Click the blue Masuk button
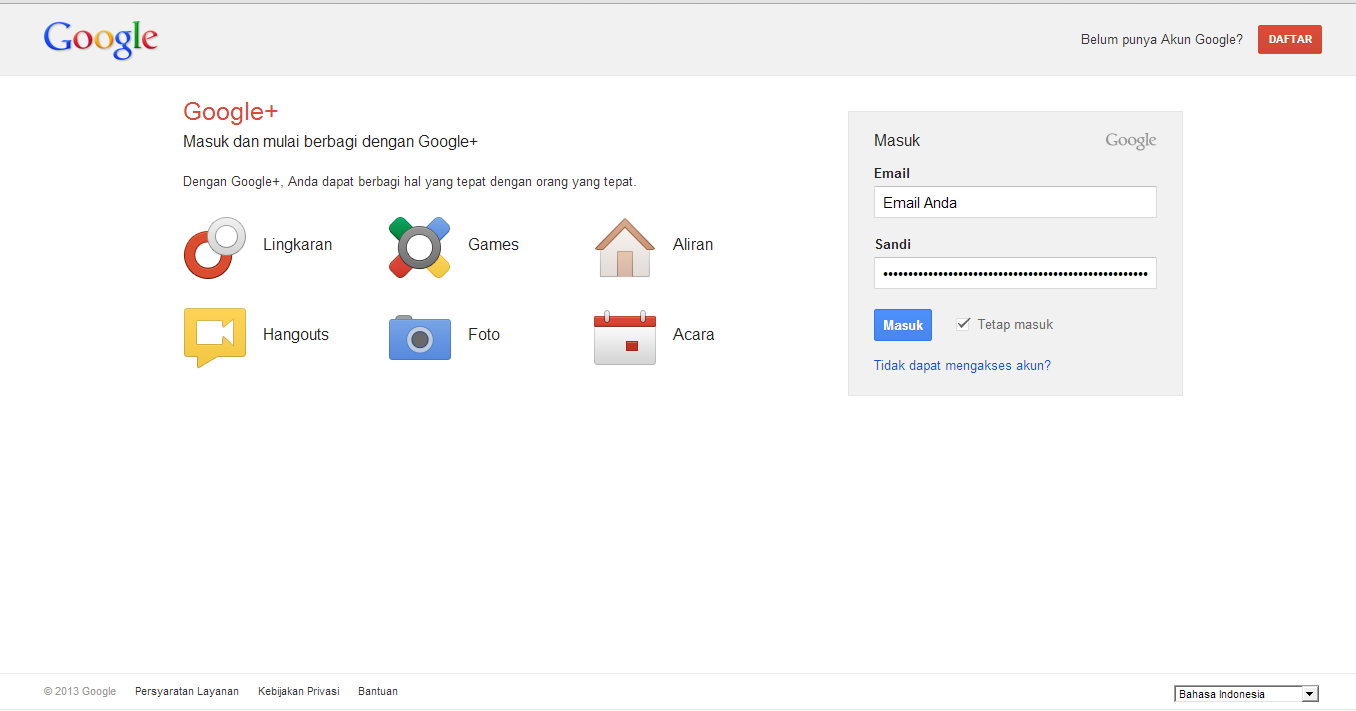Image resolution: width=1356 pixels, height=711 pixels. tap(903, 325)
